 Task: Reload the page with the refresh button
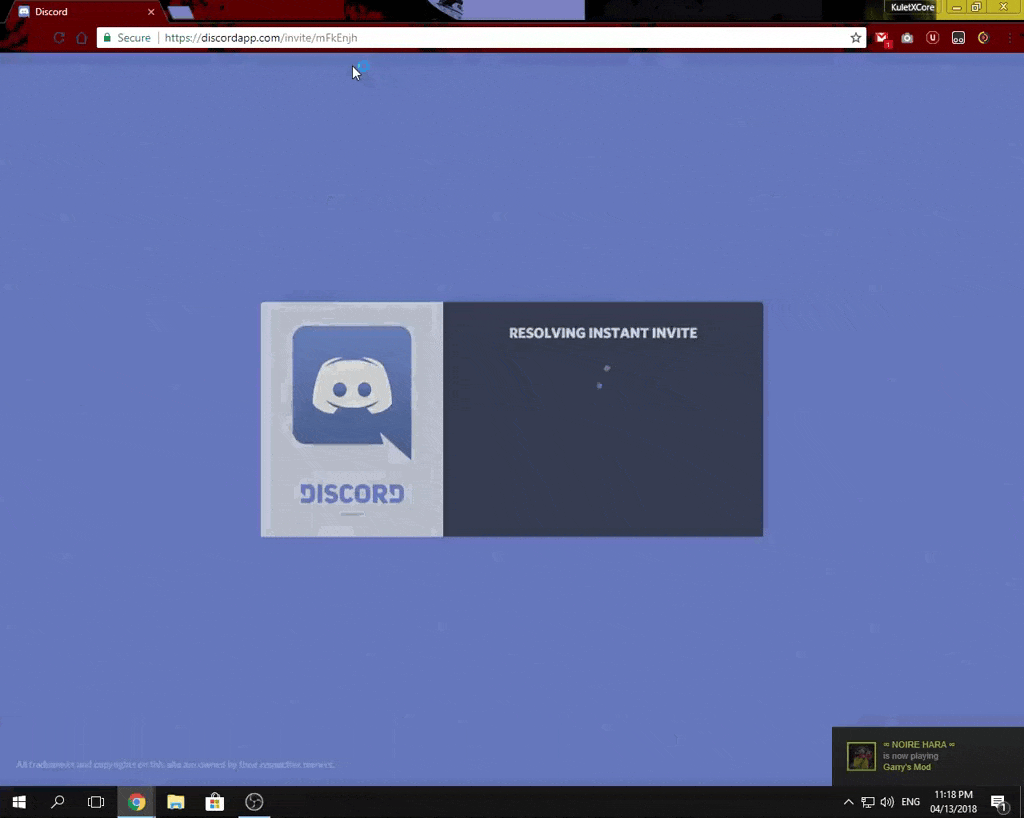coord(59,38)
